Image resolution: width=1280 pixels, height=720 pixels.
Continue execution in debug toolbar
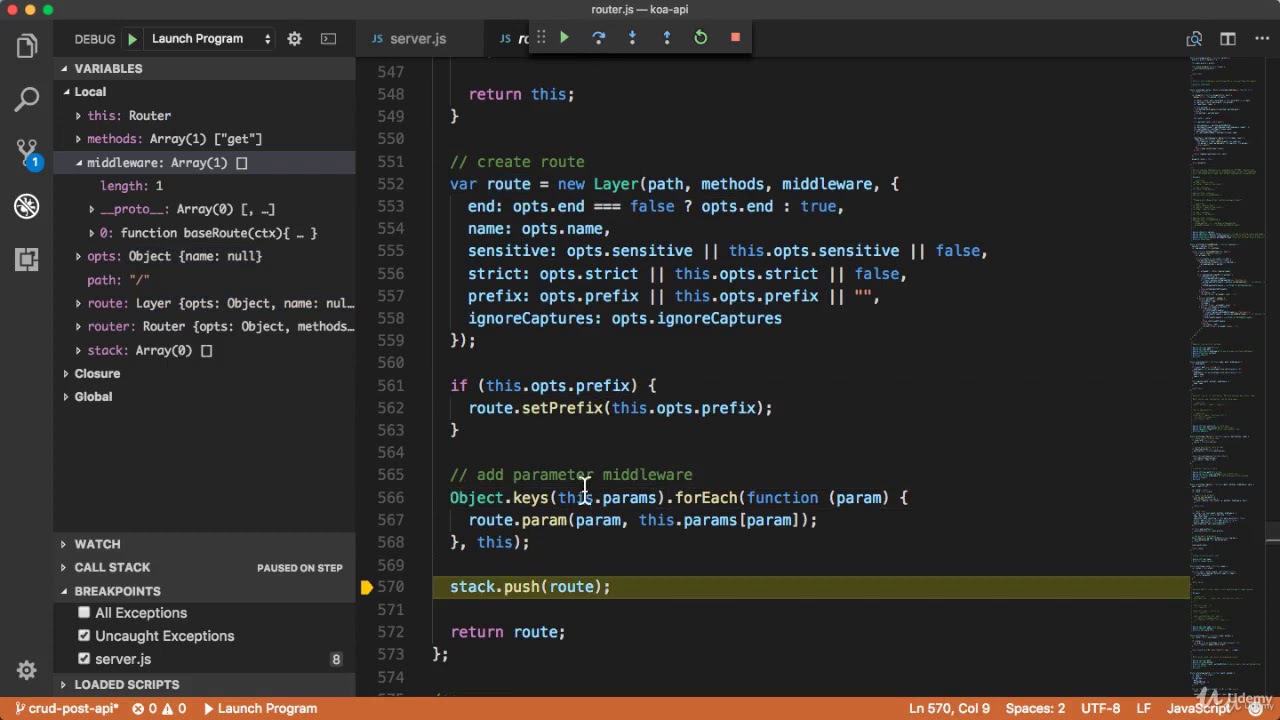(x=564, y=38)
